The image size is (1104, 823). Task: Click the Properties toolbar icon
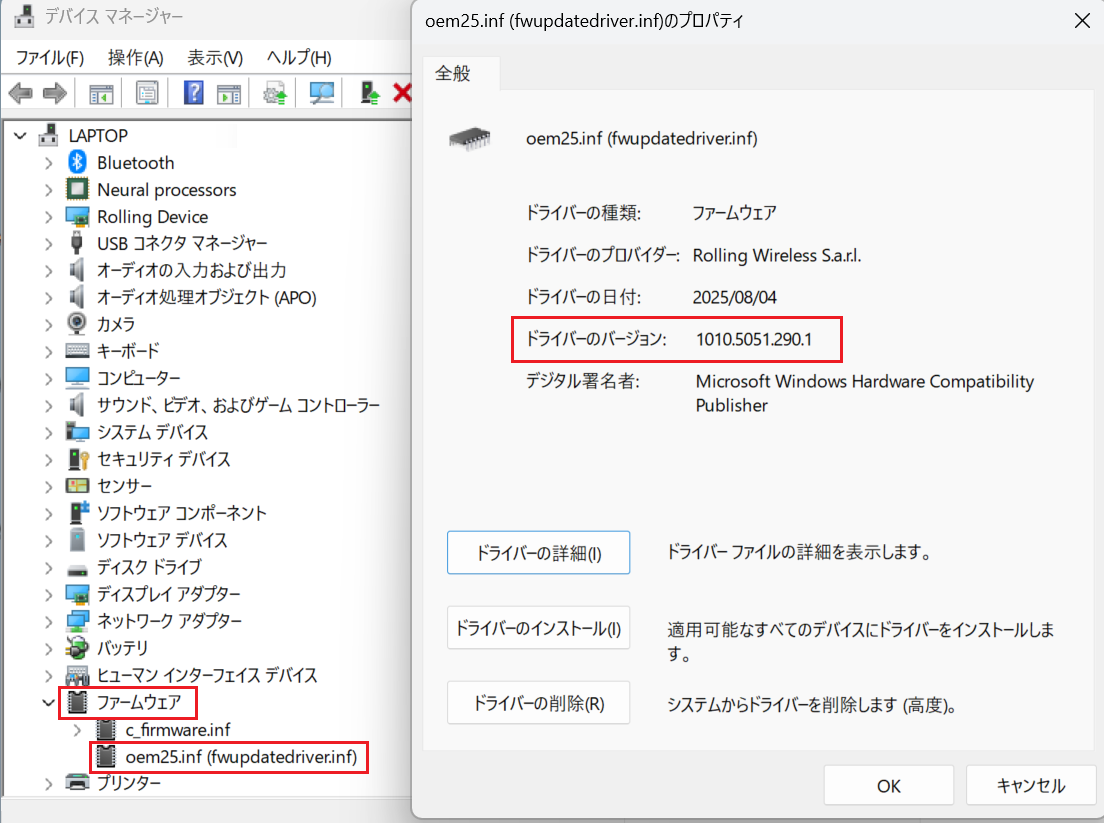click(x=148, y=94)
